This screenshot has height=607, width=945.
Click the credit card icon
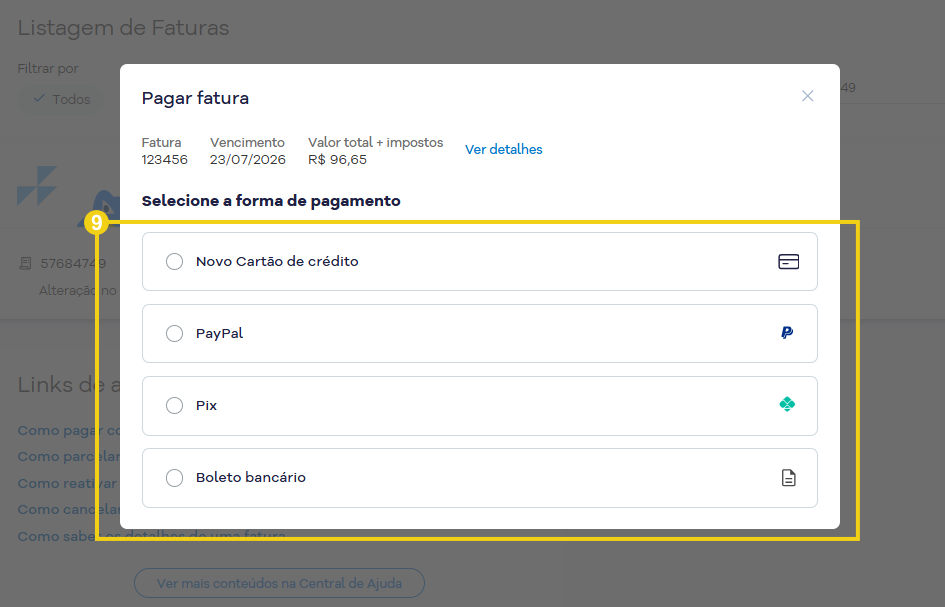pos(788,262)
